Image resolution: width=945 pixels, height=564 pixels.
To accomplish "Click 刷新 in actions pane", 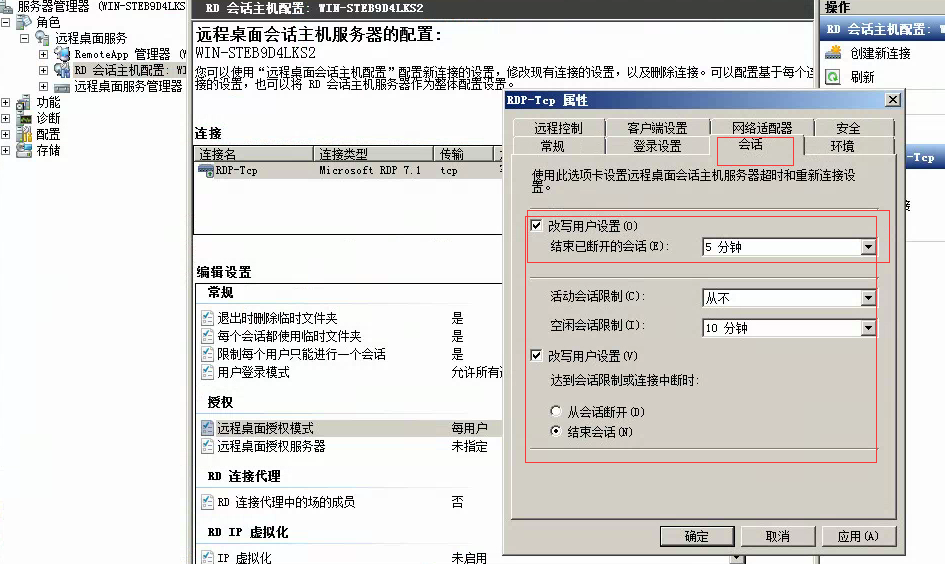I will [x=862, y=77].
